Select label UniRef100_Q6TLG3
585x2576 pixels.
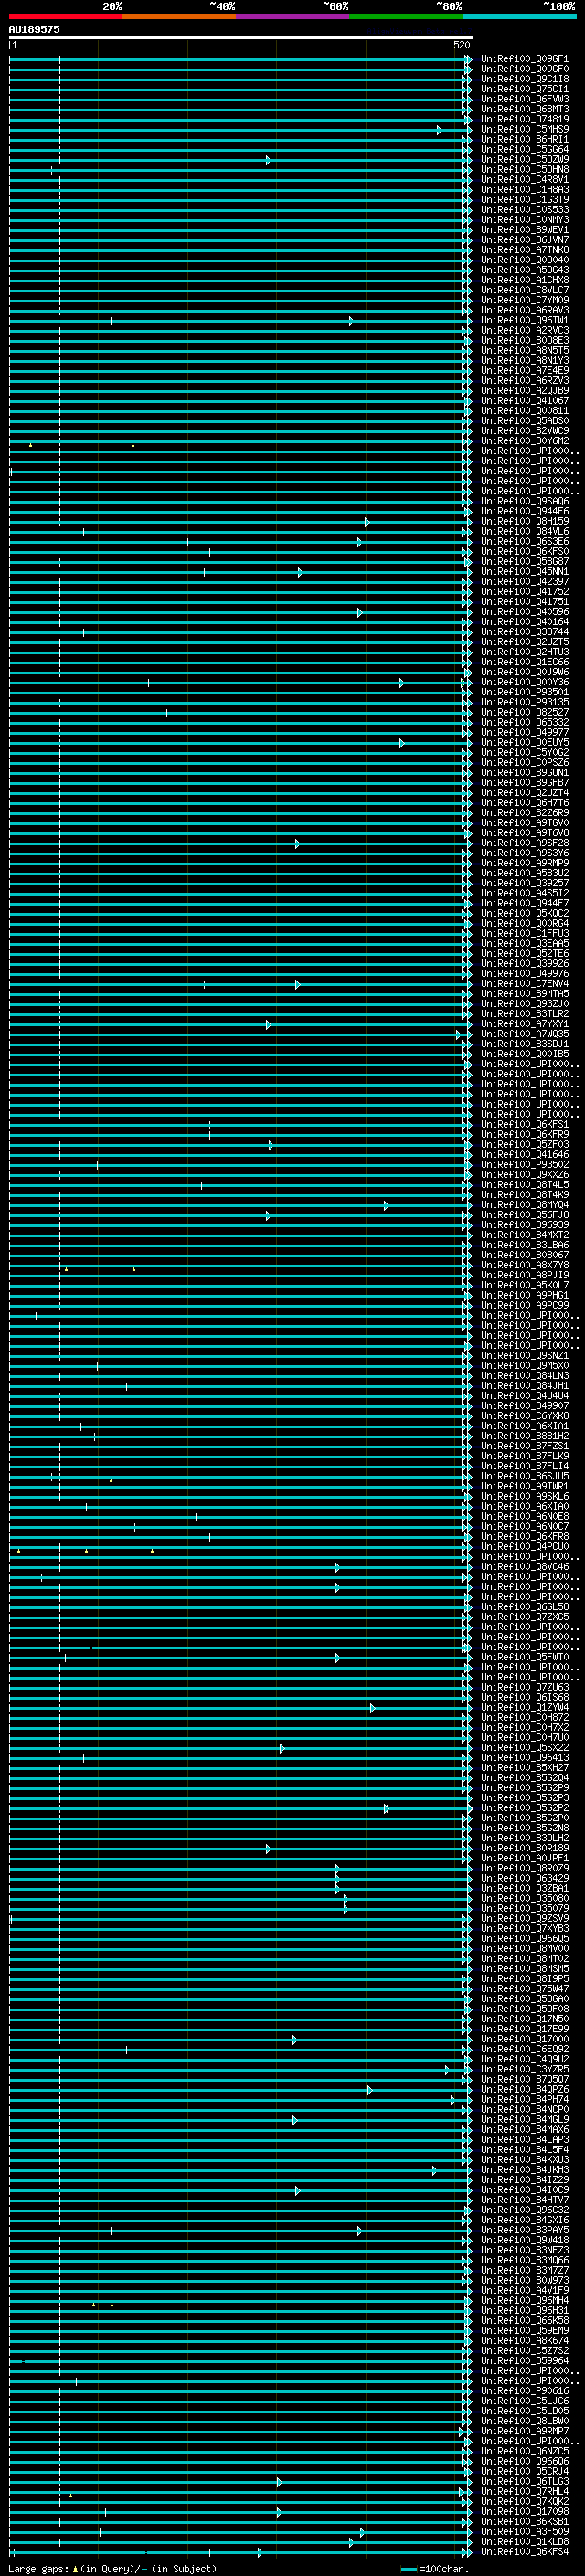(524, 2482)
